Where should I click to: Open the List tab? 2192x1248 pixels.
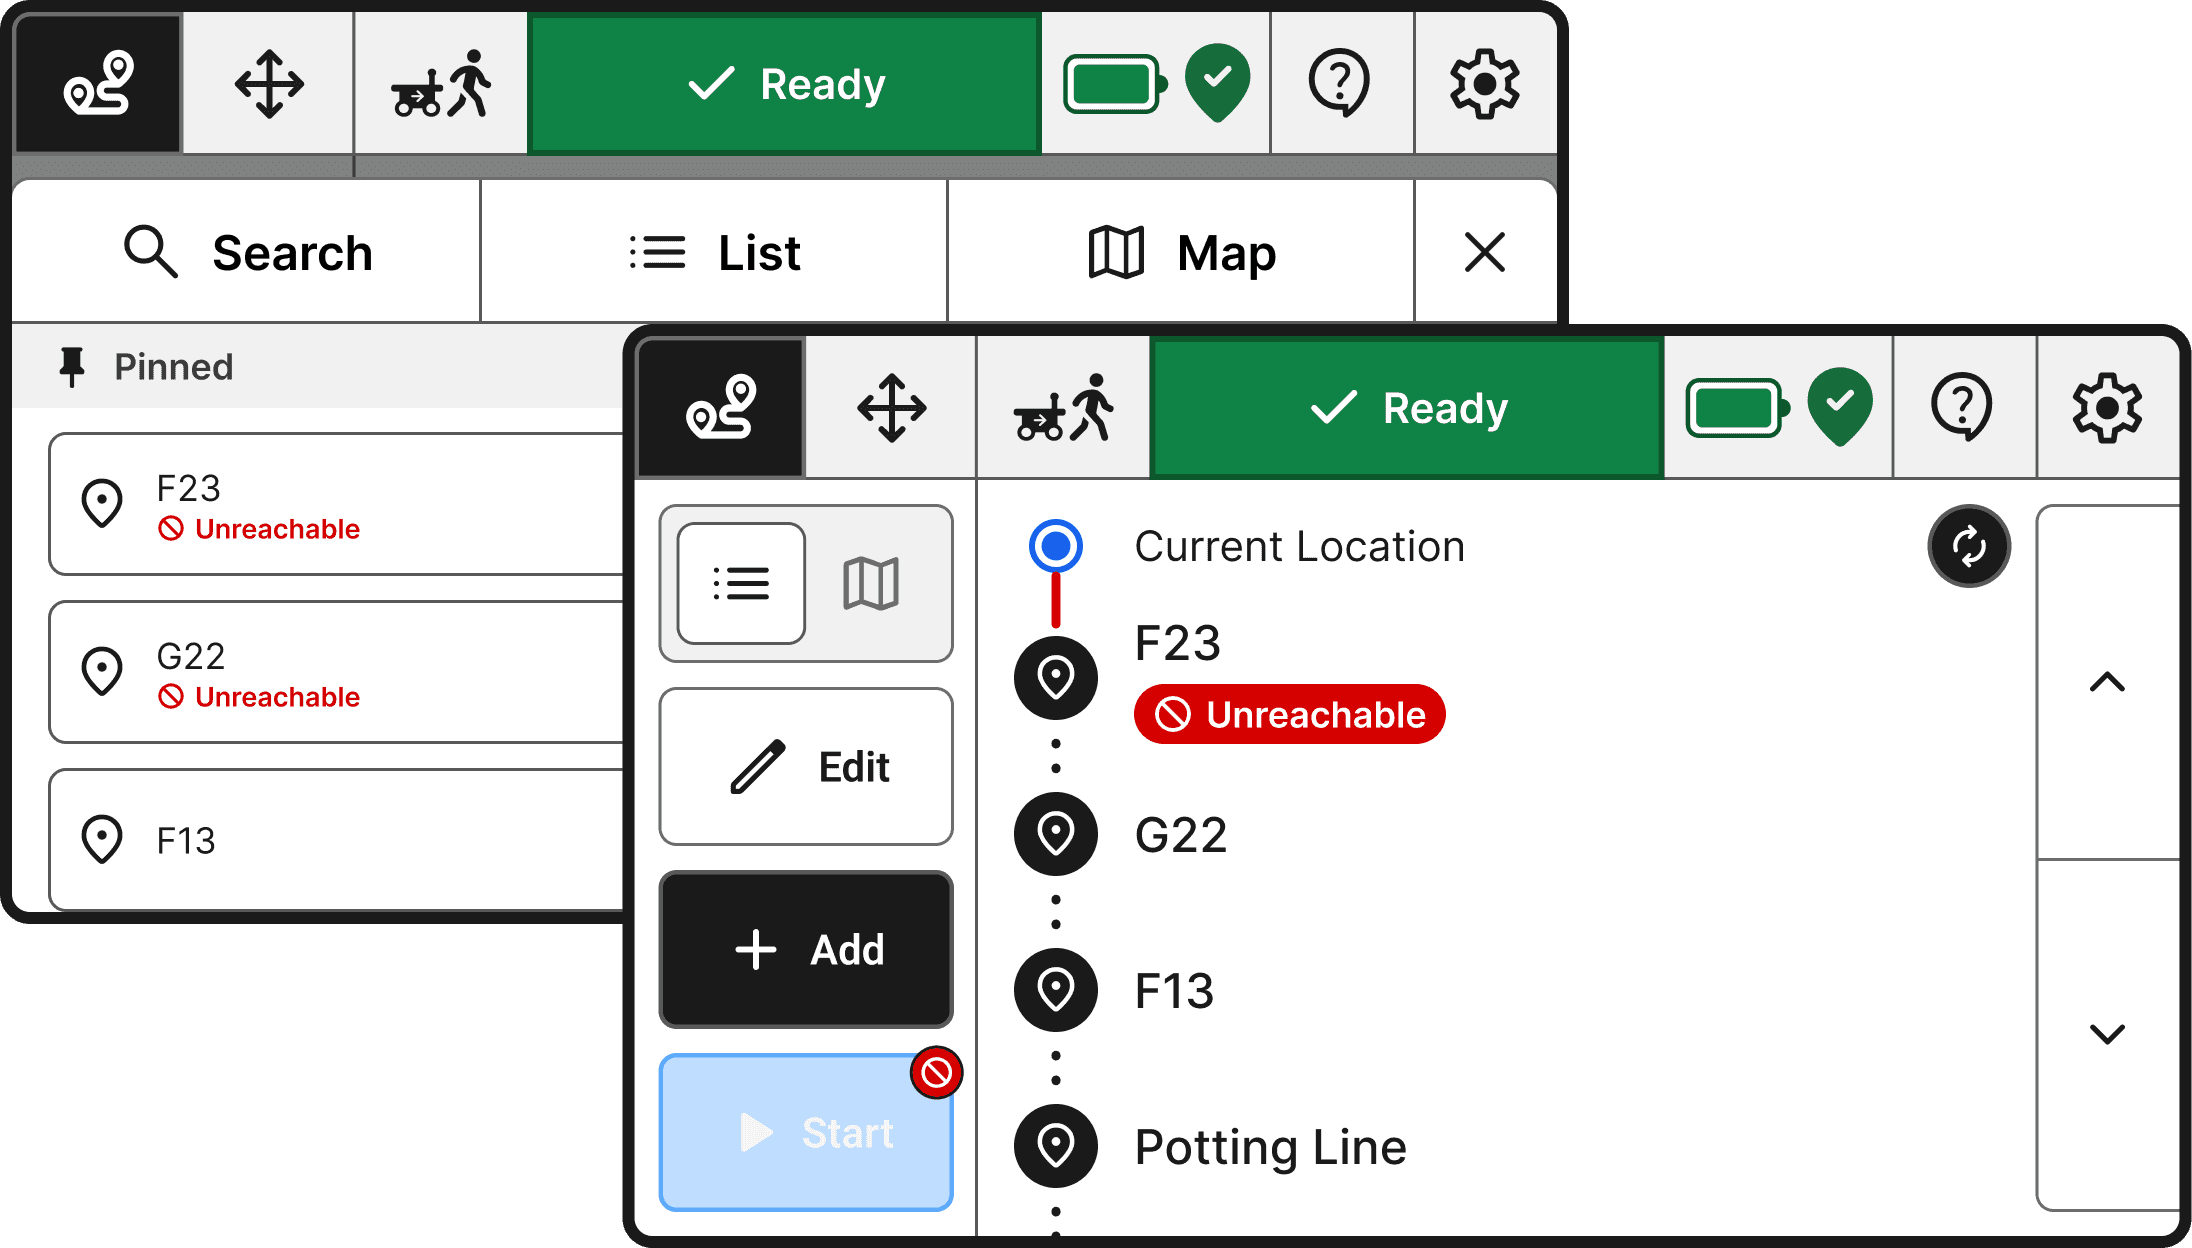[714, 253]
